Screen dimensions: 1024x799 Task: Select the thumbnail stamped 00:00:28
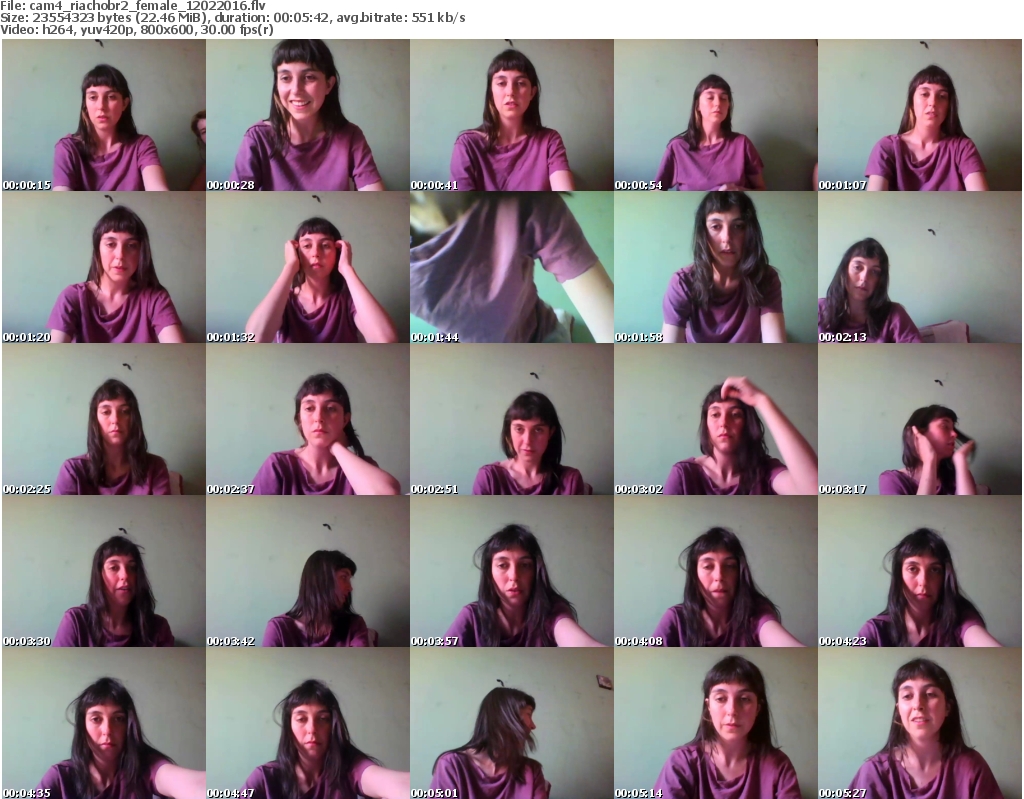[308, 115]
